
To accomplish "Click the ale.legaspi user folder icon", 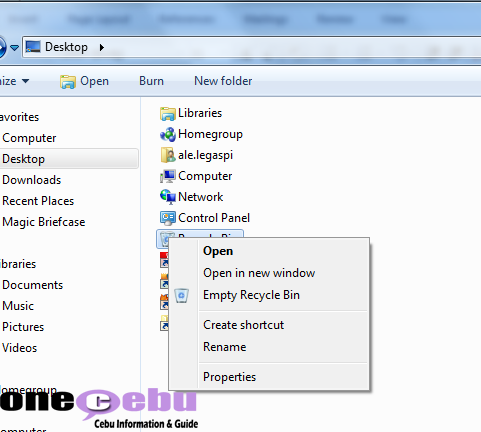I will tap(167, 155).
